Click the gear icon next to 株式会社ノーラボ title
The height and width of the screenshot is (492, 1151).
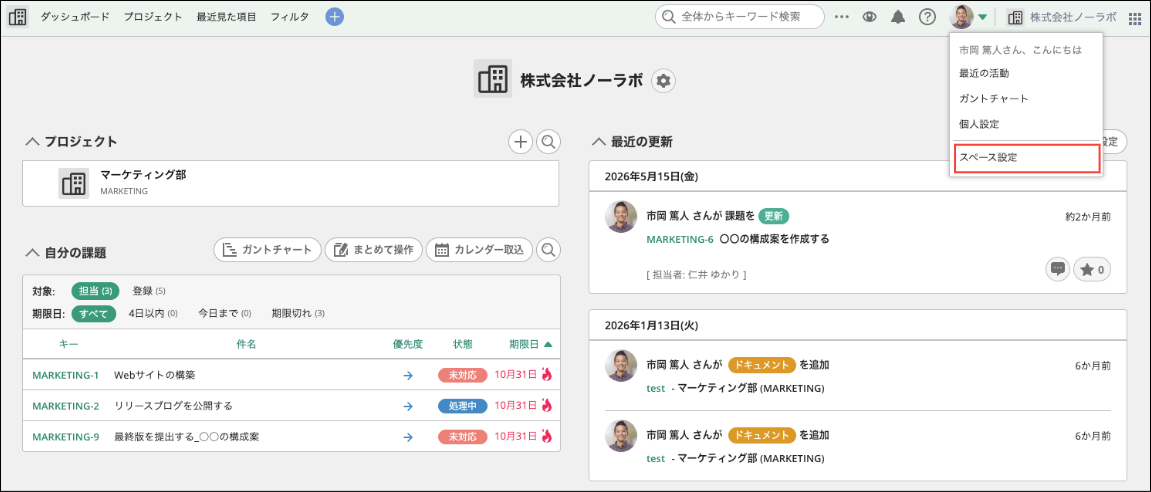pyautogui.click(x=664, y=81)
